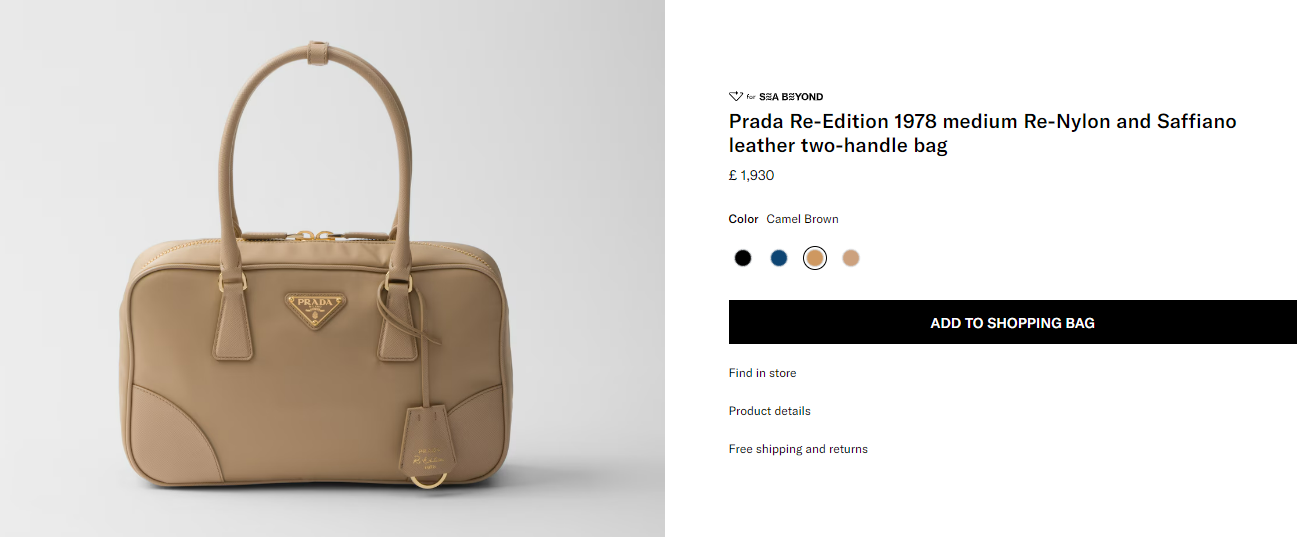Viewport: 1300px width, 537px height.
Task: Add the bag to shopping bag
Action: [x=1012, y=323]
